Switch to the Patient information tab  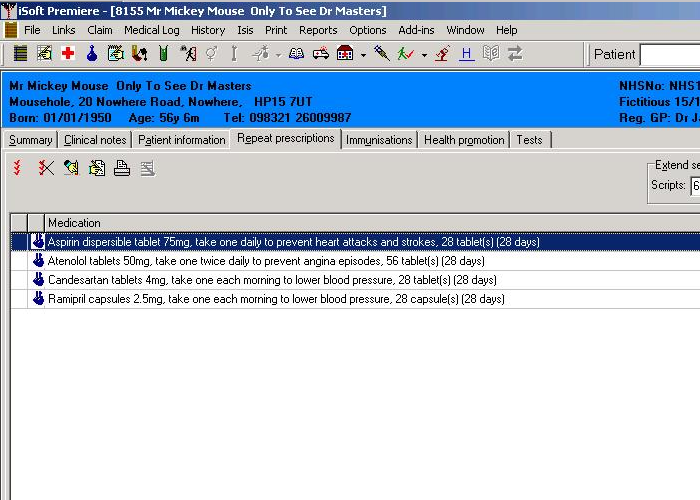coord(181,140)
